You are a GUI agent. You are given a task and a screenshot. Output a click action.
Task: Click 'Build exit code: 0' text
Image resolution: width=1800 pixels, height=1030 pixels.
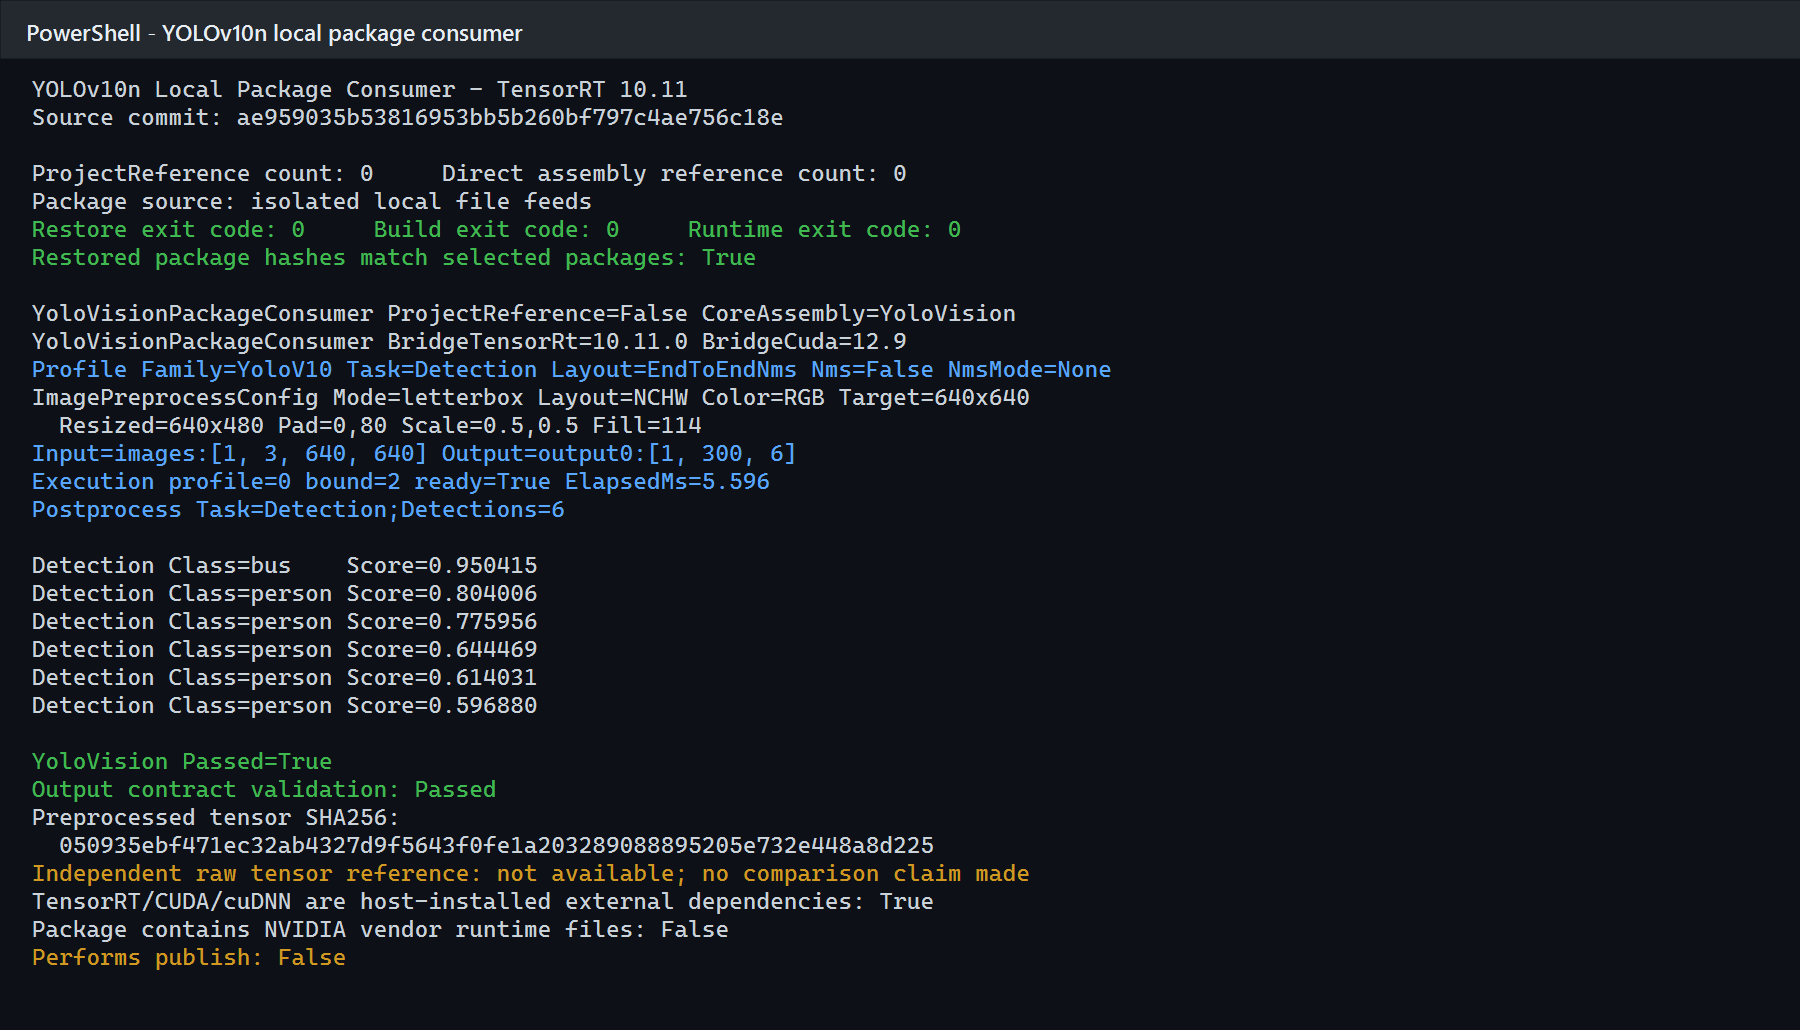[x=496, y=229]
